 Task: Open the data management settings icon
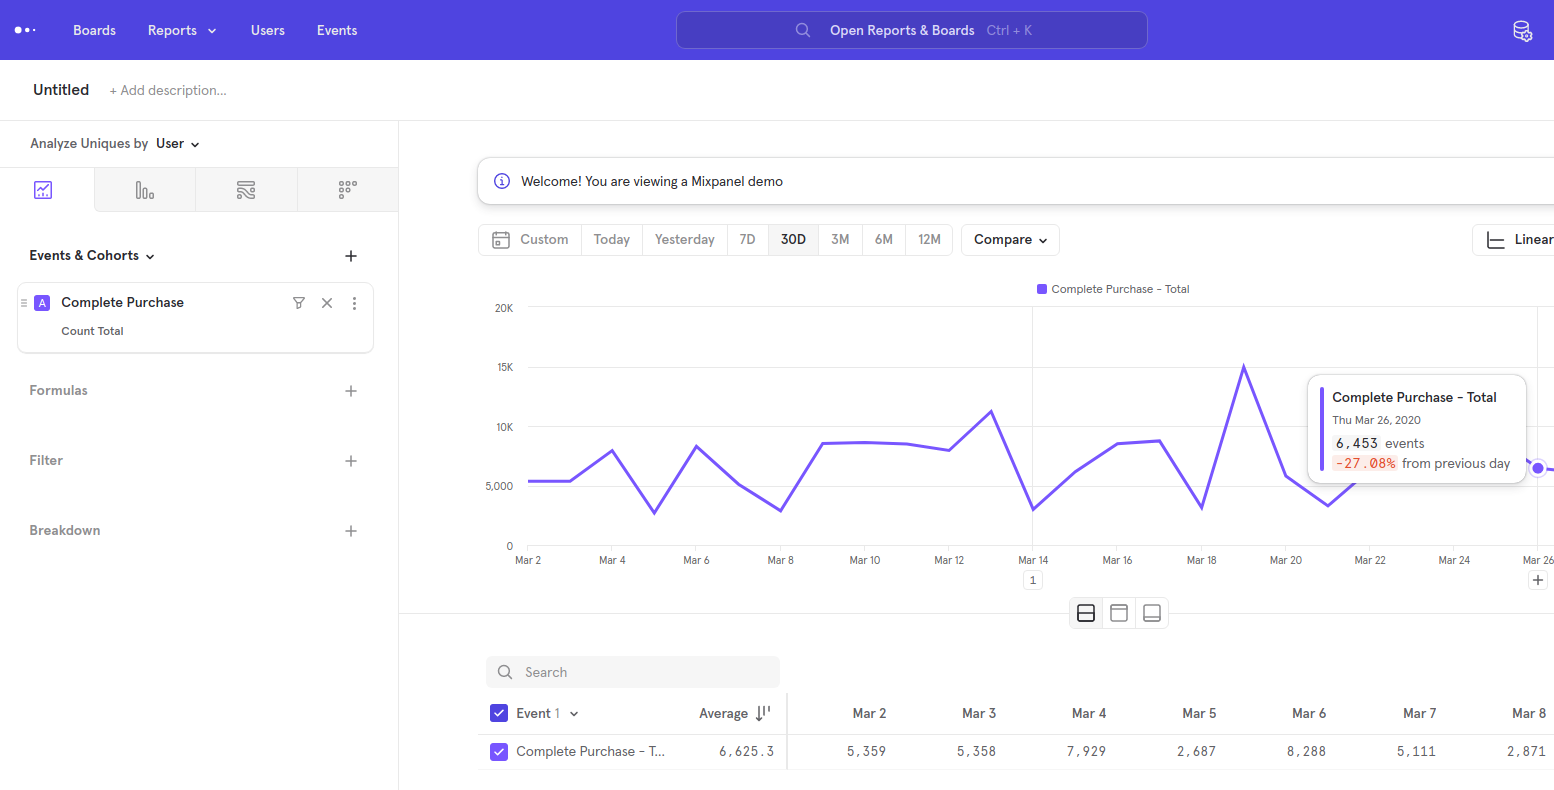coord(1522,31)
